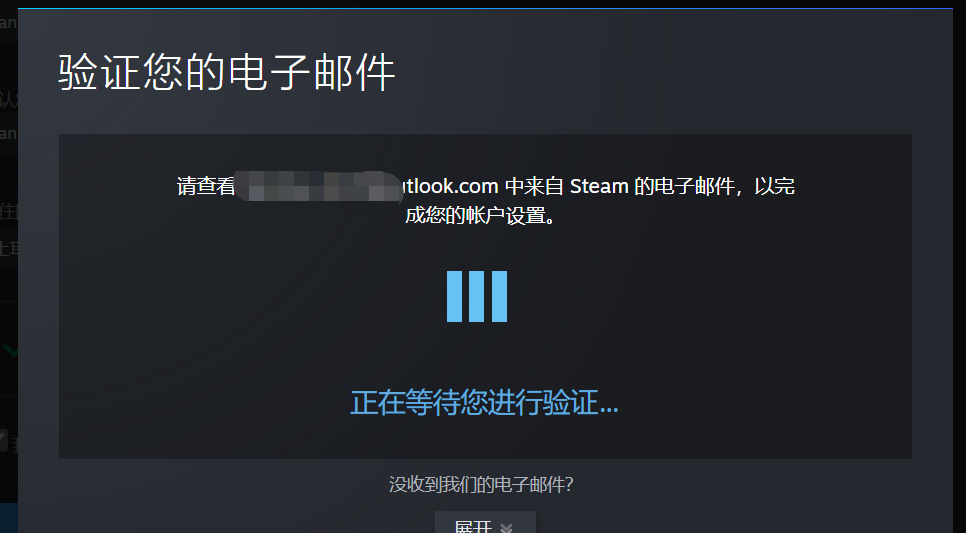Click the blue loading bars indicator
966x533 pixels.
477,296
